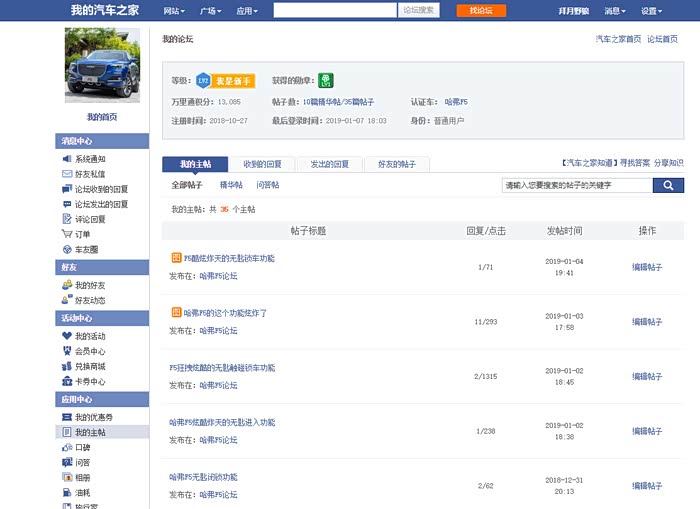Viewport: 700px width, 509px height.
Task: Open 订单 orders in the sidebar
Action: click(82, 234)
